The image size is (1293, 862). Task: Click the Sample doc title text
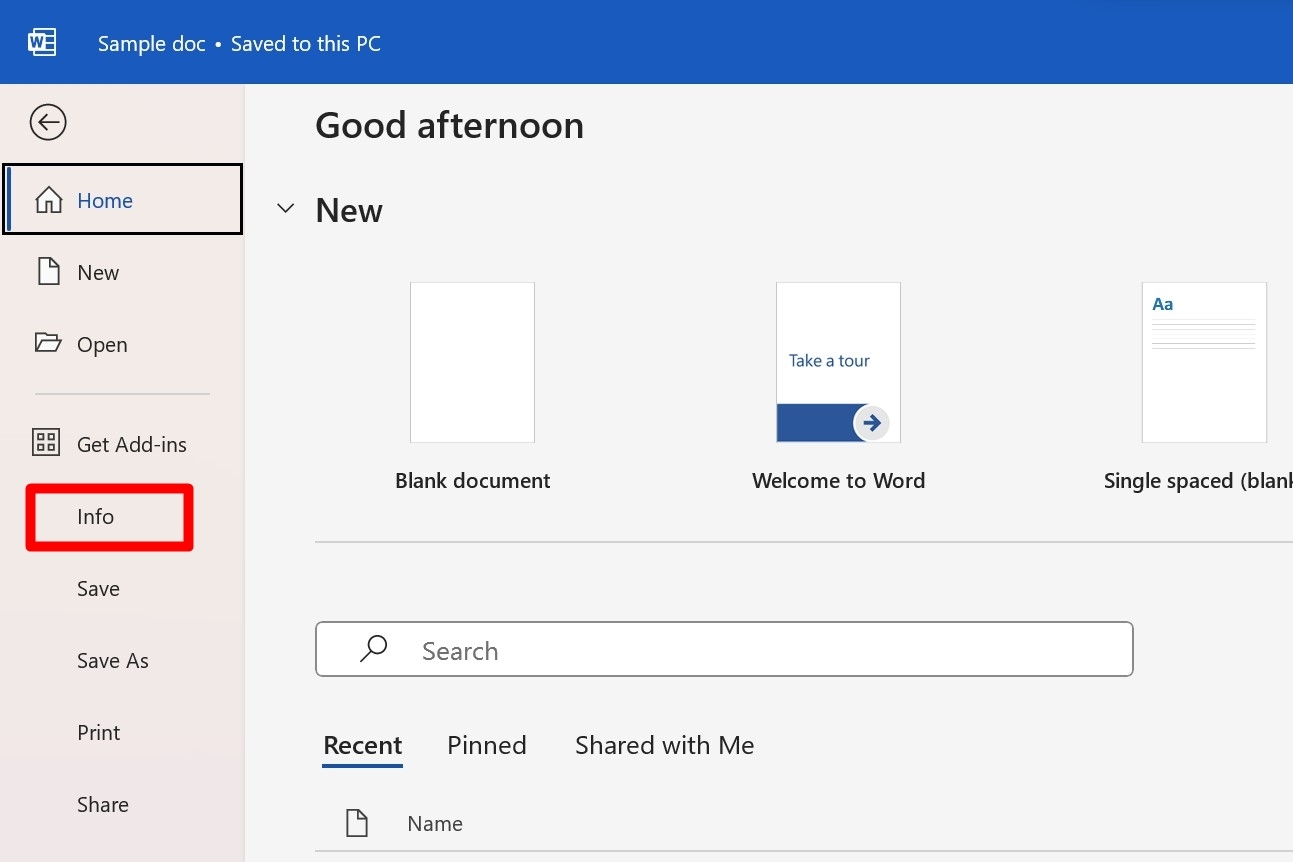(x=152, y=44)
